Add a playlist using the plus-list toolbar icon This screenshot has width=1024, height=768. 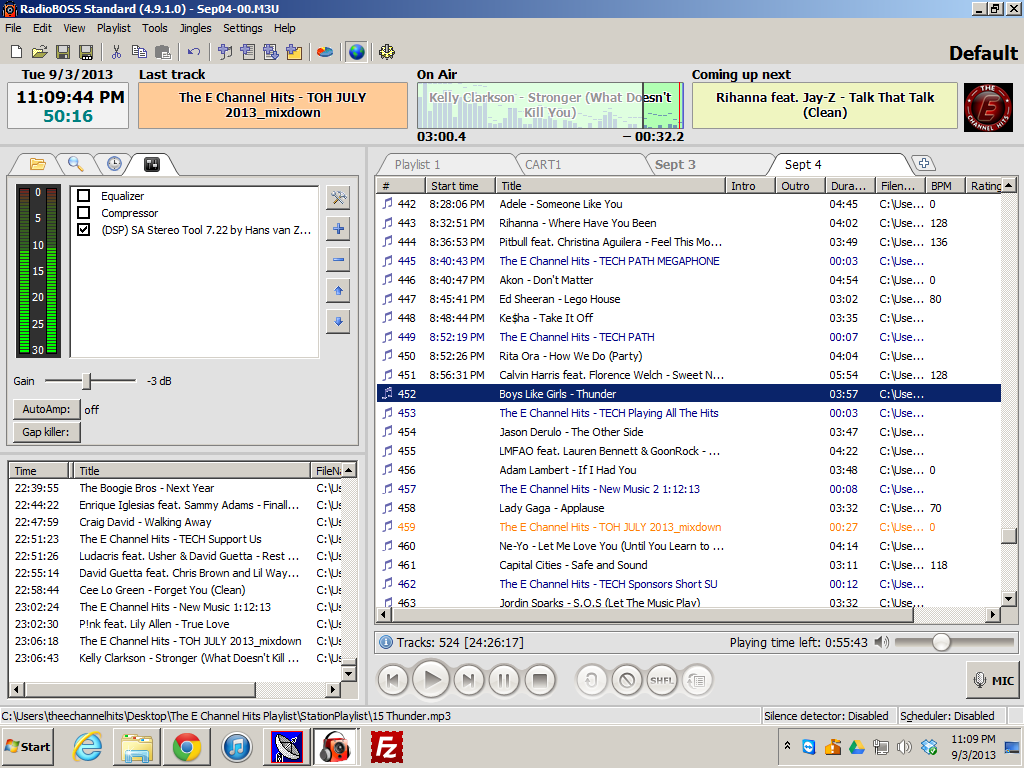tap(248, 52)
